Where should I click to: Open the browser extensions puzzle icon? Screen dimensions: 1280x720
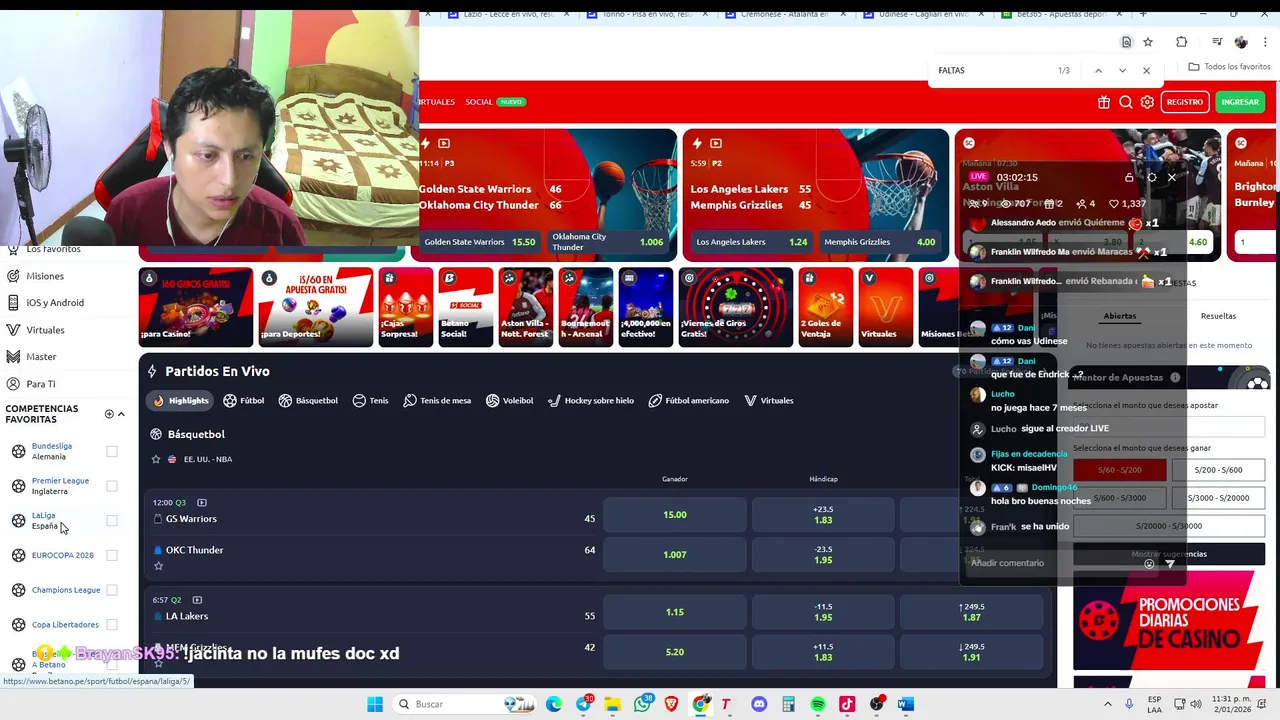click(1181, 42)
